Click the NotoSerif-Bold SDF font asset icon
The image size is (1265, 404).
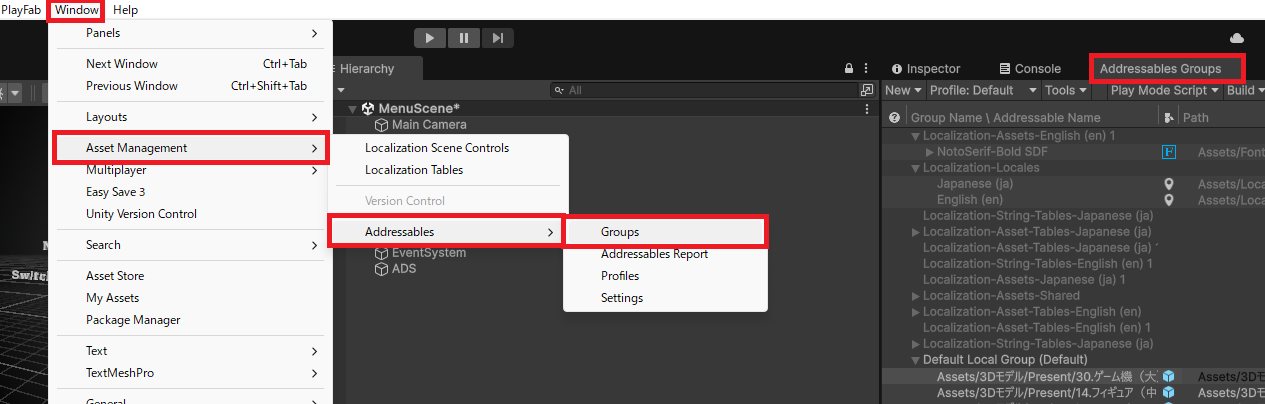pyautogui.click(x=1168, y=152)
